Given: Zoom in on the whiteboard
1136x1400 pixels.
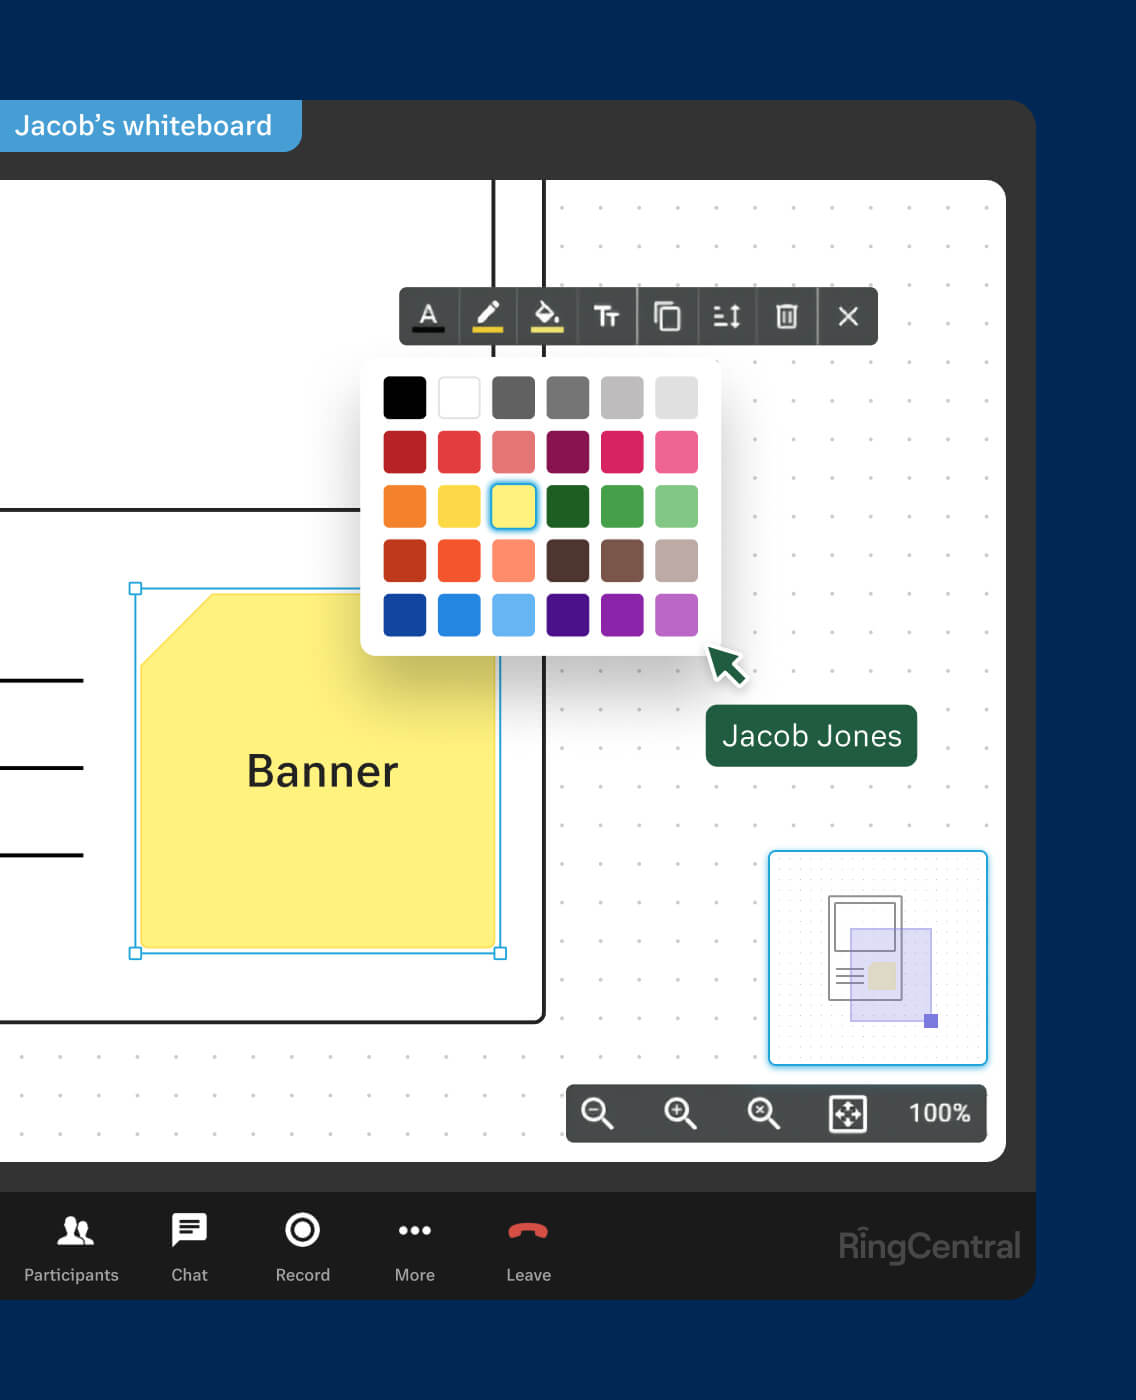Looking at the screenshot, I should (x=680, y=1113).
